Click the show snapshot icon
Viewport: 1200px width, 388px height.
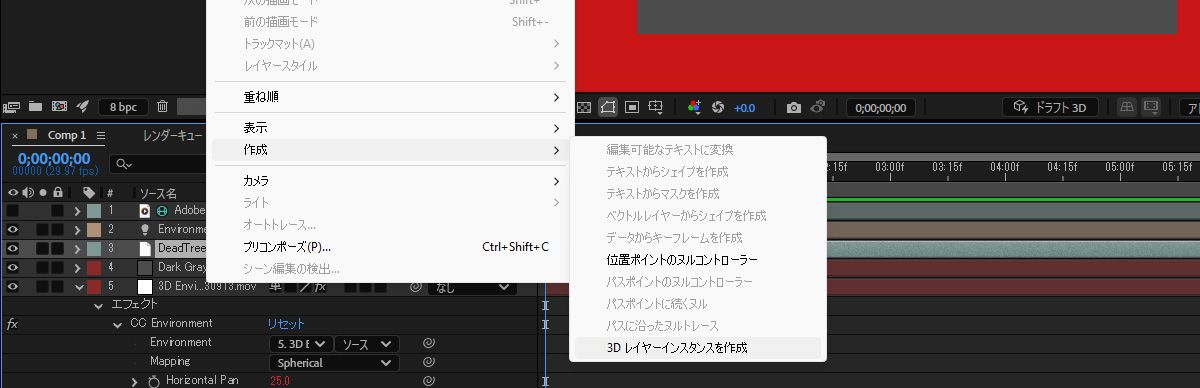point(817,107)
